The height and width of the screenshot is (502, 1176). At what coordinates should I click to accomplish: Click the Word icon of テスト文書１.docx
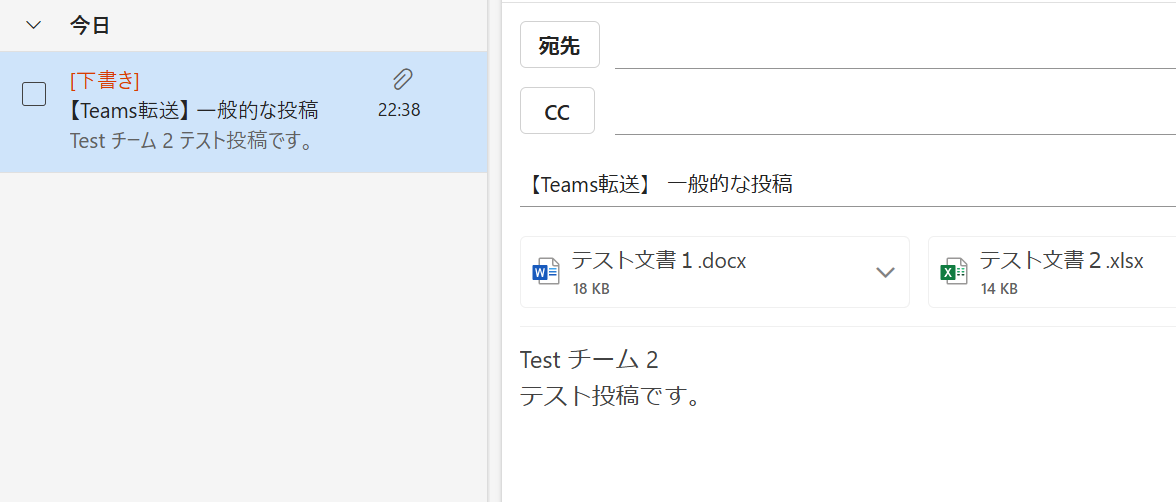coord(546,272)
